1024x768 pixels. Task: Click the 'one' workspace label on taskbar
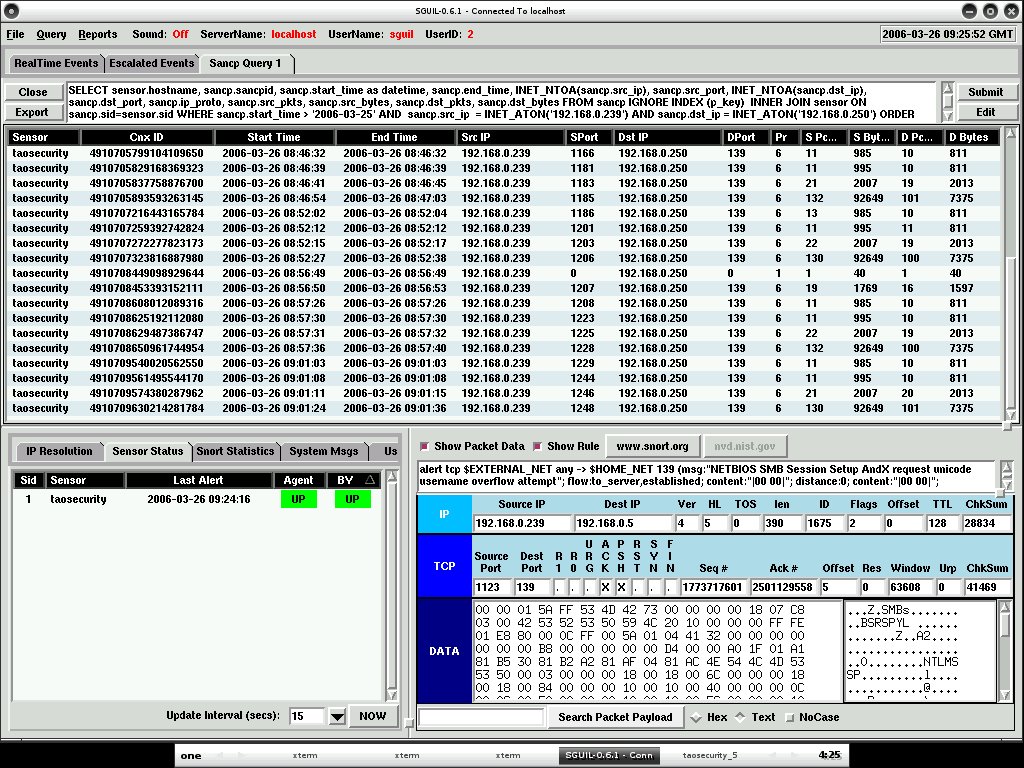pos(191,756)
